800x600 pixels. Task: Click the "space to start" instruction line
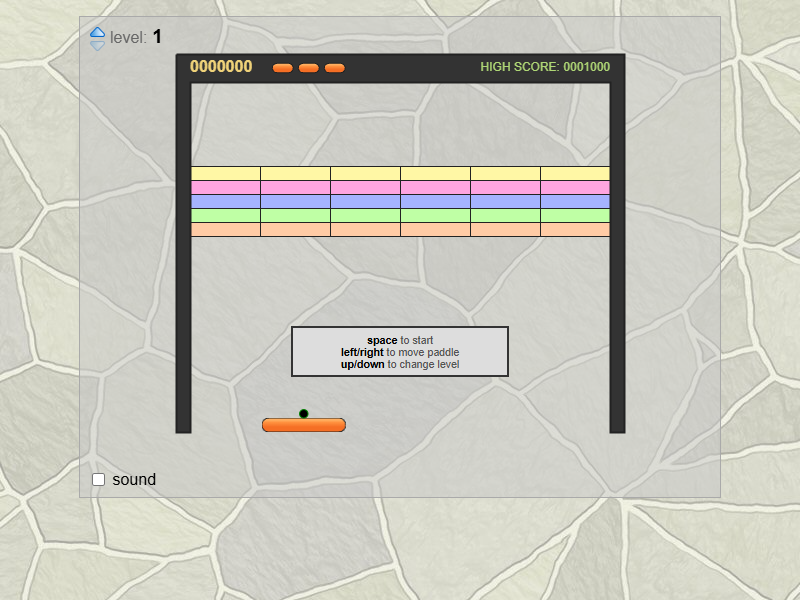tap(400, 340)
